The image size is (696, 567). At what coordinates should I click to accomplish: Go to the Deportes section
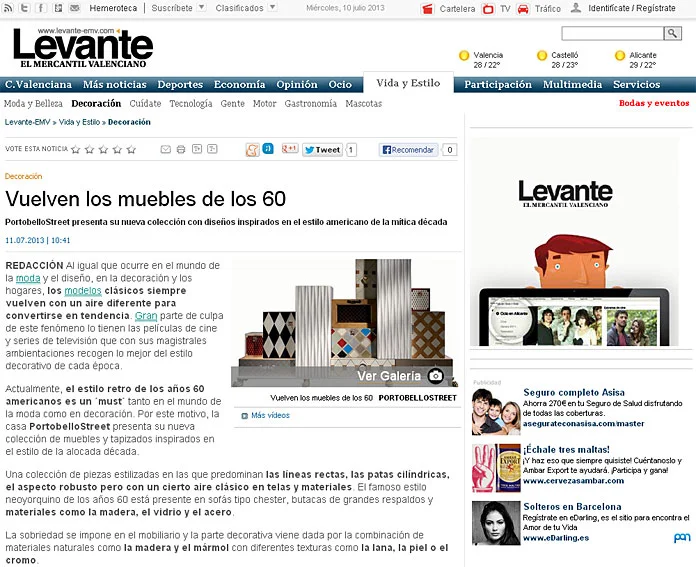[180, 84]
